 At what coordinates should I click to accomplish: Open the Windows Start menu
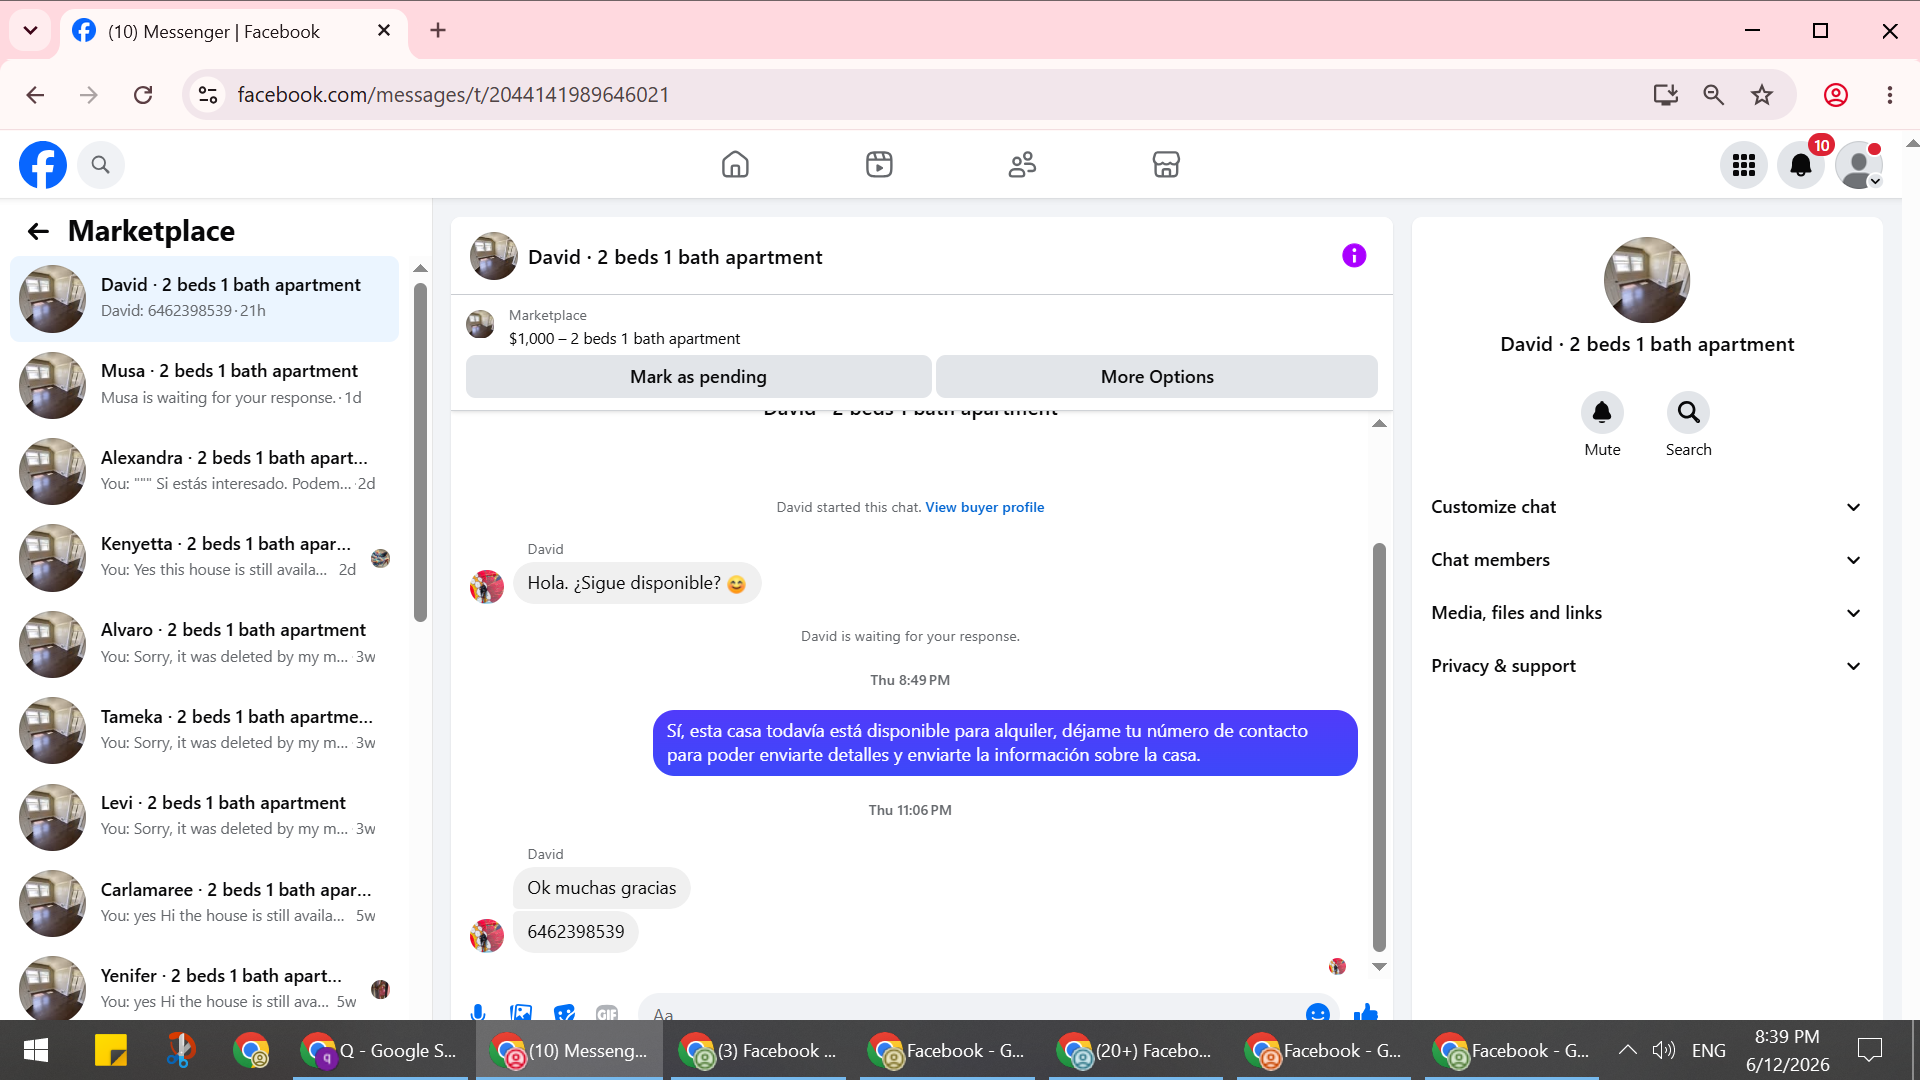[x=36, y=1050]
